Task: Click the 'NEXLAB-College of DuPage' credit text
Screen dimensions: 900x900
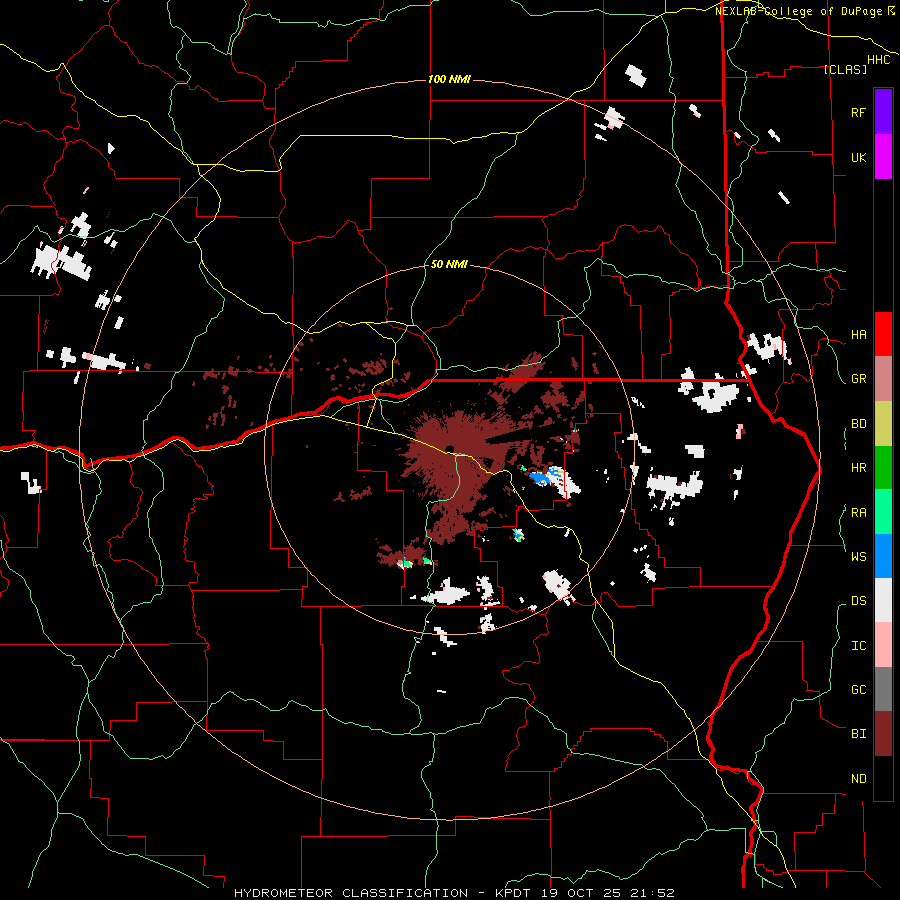Action: [798, 11]
